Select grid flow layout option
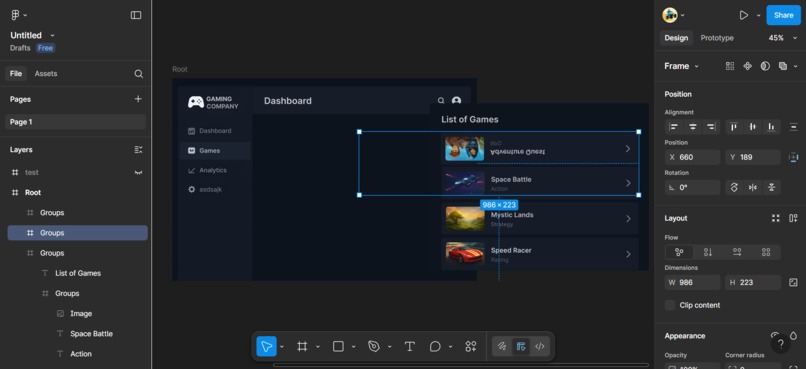Viewport: 806px width, 369px height. [x=766, y=252]
